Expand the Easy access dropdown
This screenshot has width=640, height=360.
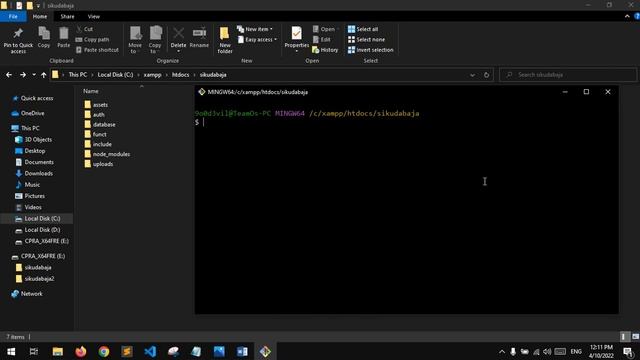258,40
